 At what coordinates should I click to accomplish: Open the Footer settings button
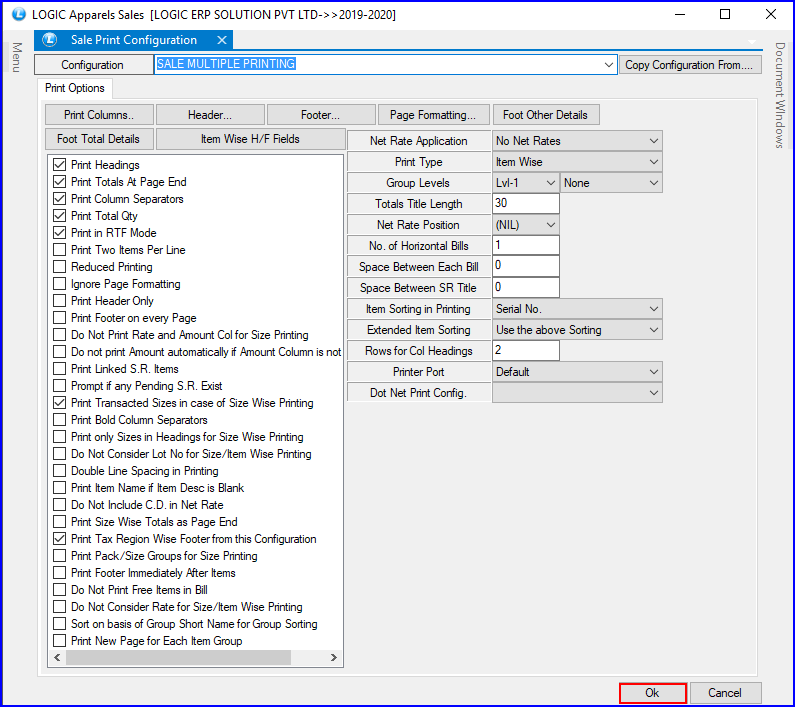point(320,115)
